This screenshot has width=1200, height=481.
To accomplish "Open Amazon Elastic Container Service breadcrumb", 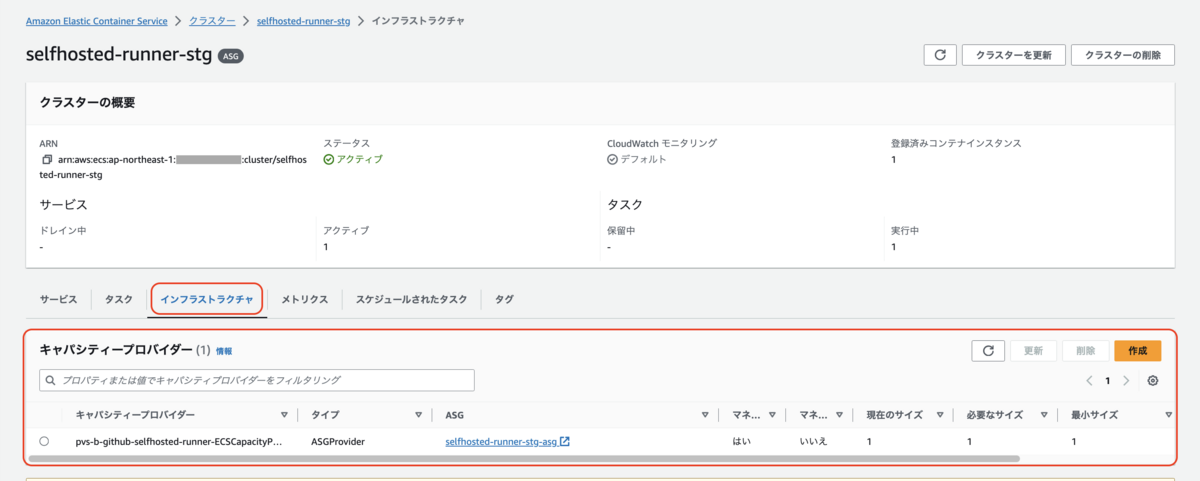I will [96, 21].
